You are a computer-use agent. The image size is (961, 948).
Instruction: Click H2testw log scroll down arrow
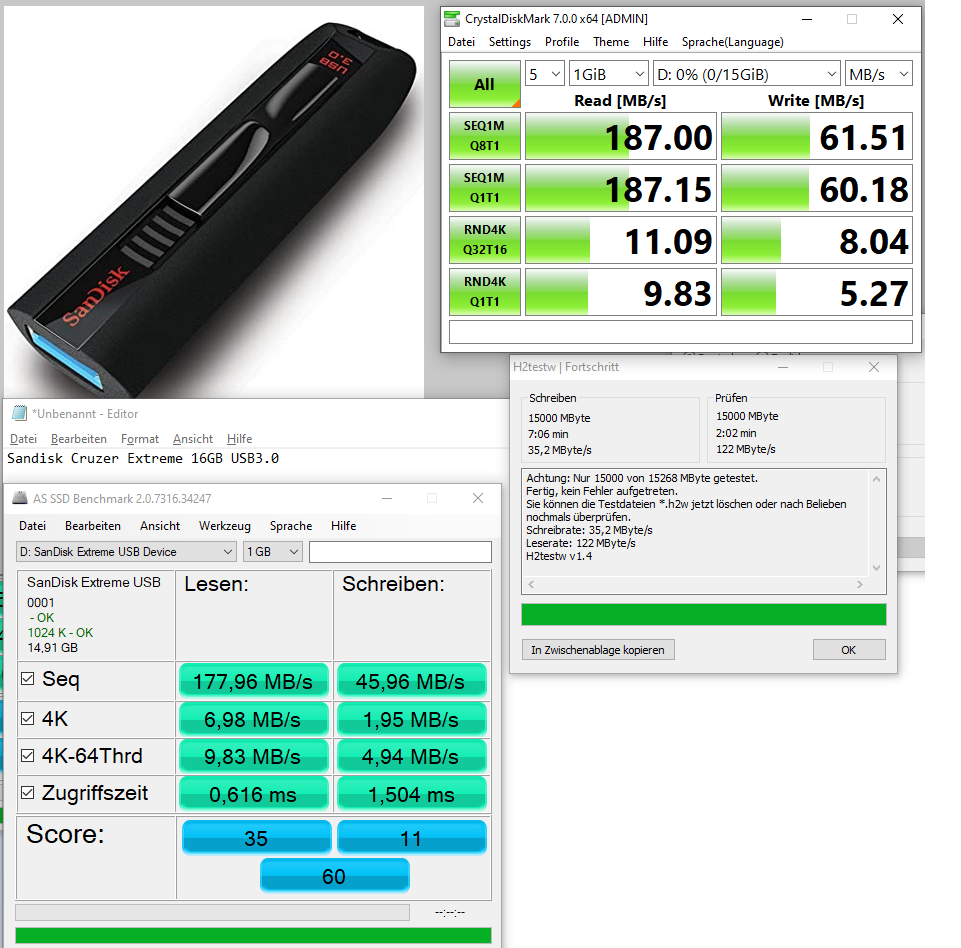[876, 567]
